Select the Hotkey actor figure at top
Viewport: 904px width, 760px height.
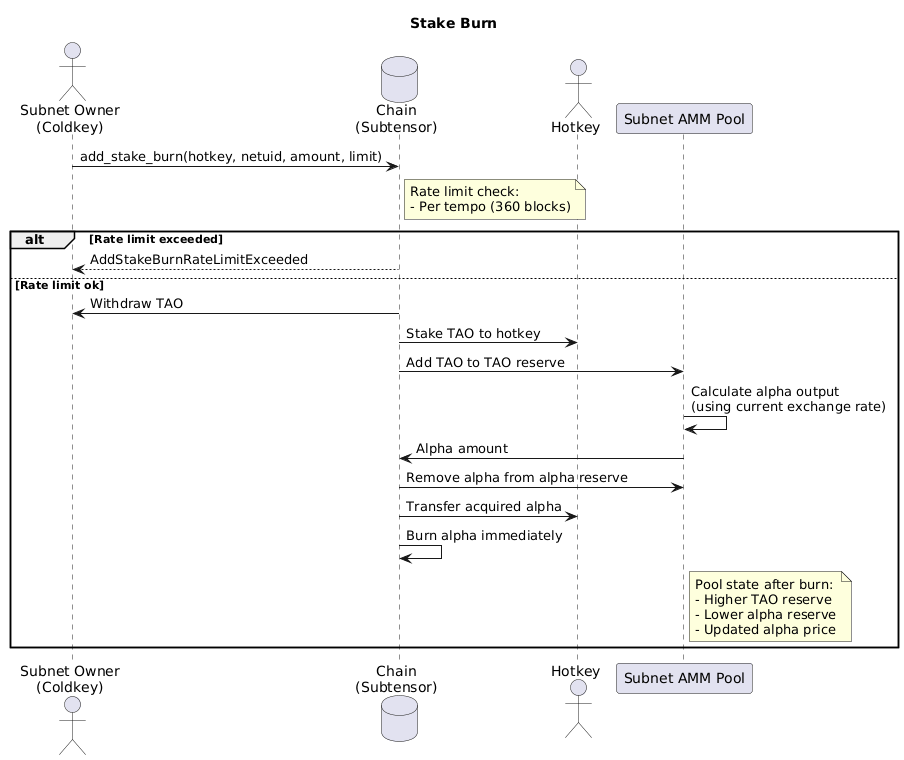577,80
